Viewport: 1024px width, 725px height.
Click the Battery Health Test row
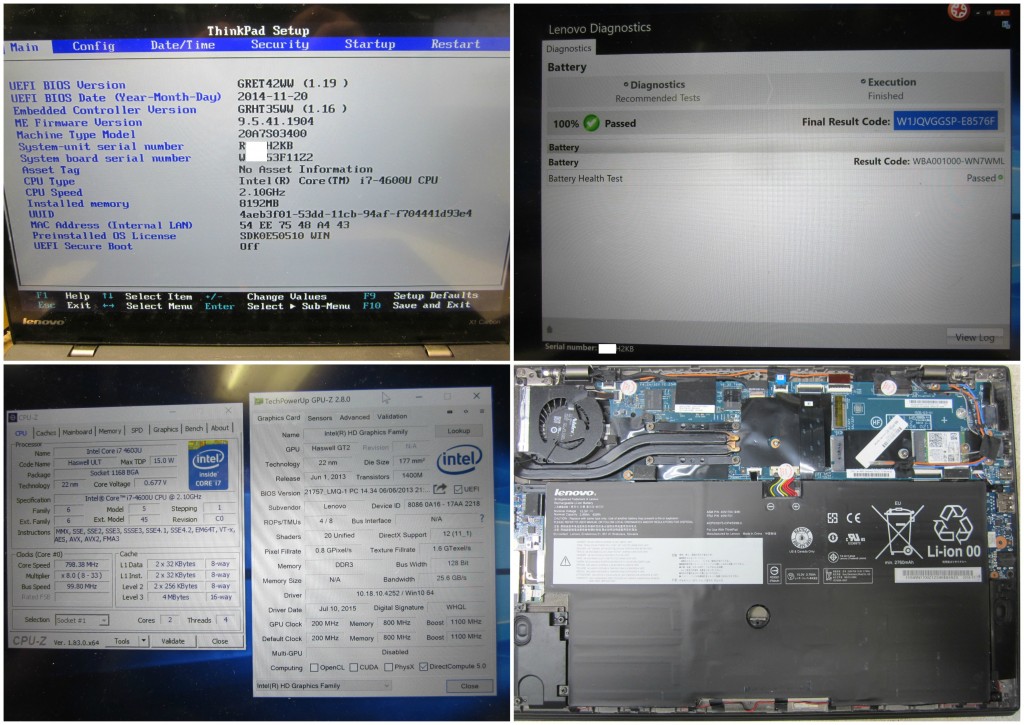click(775, 178)
